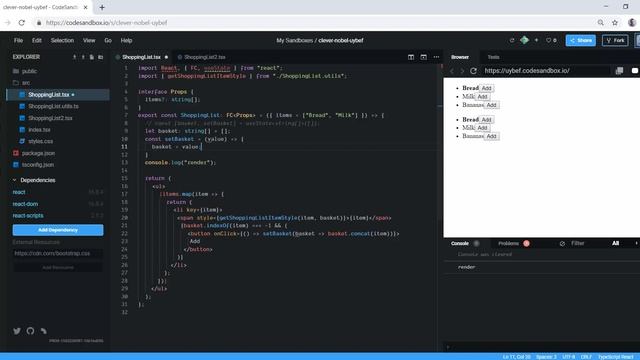640x360 pixels.
Task: Click the Share button
Action: (580, 40)
